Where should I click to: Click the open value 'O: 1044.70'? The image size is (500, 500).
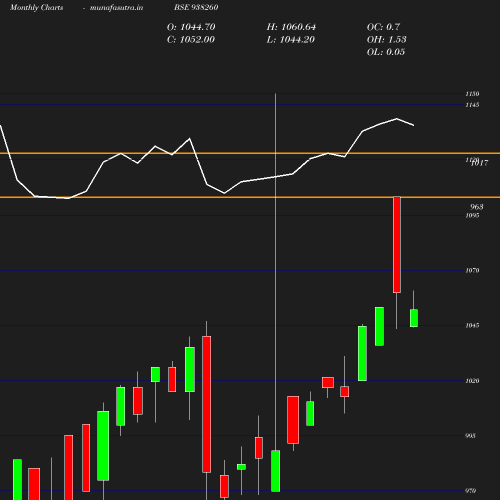(x=191, y=27)
